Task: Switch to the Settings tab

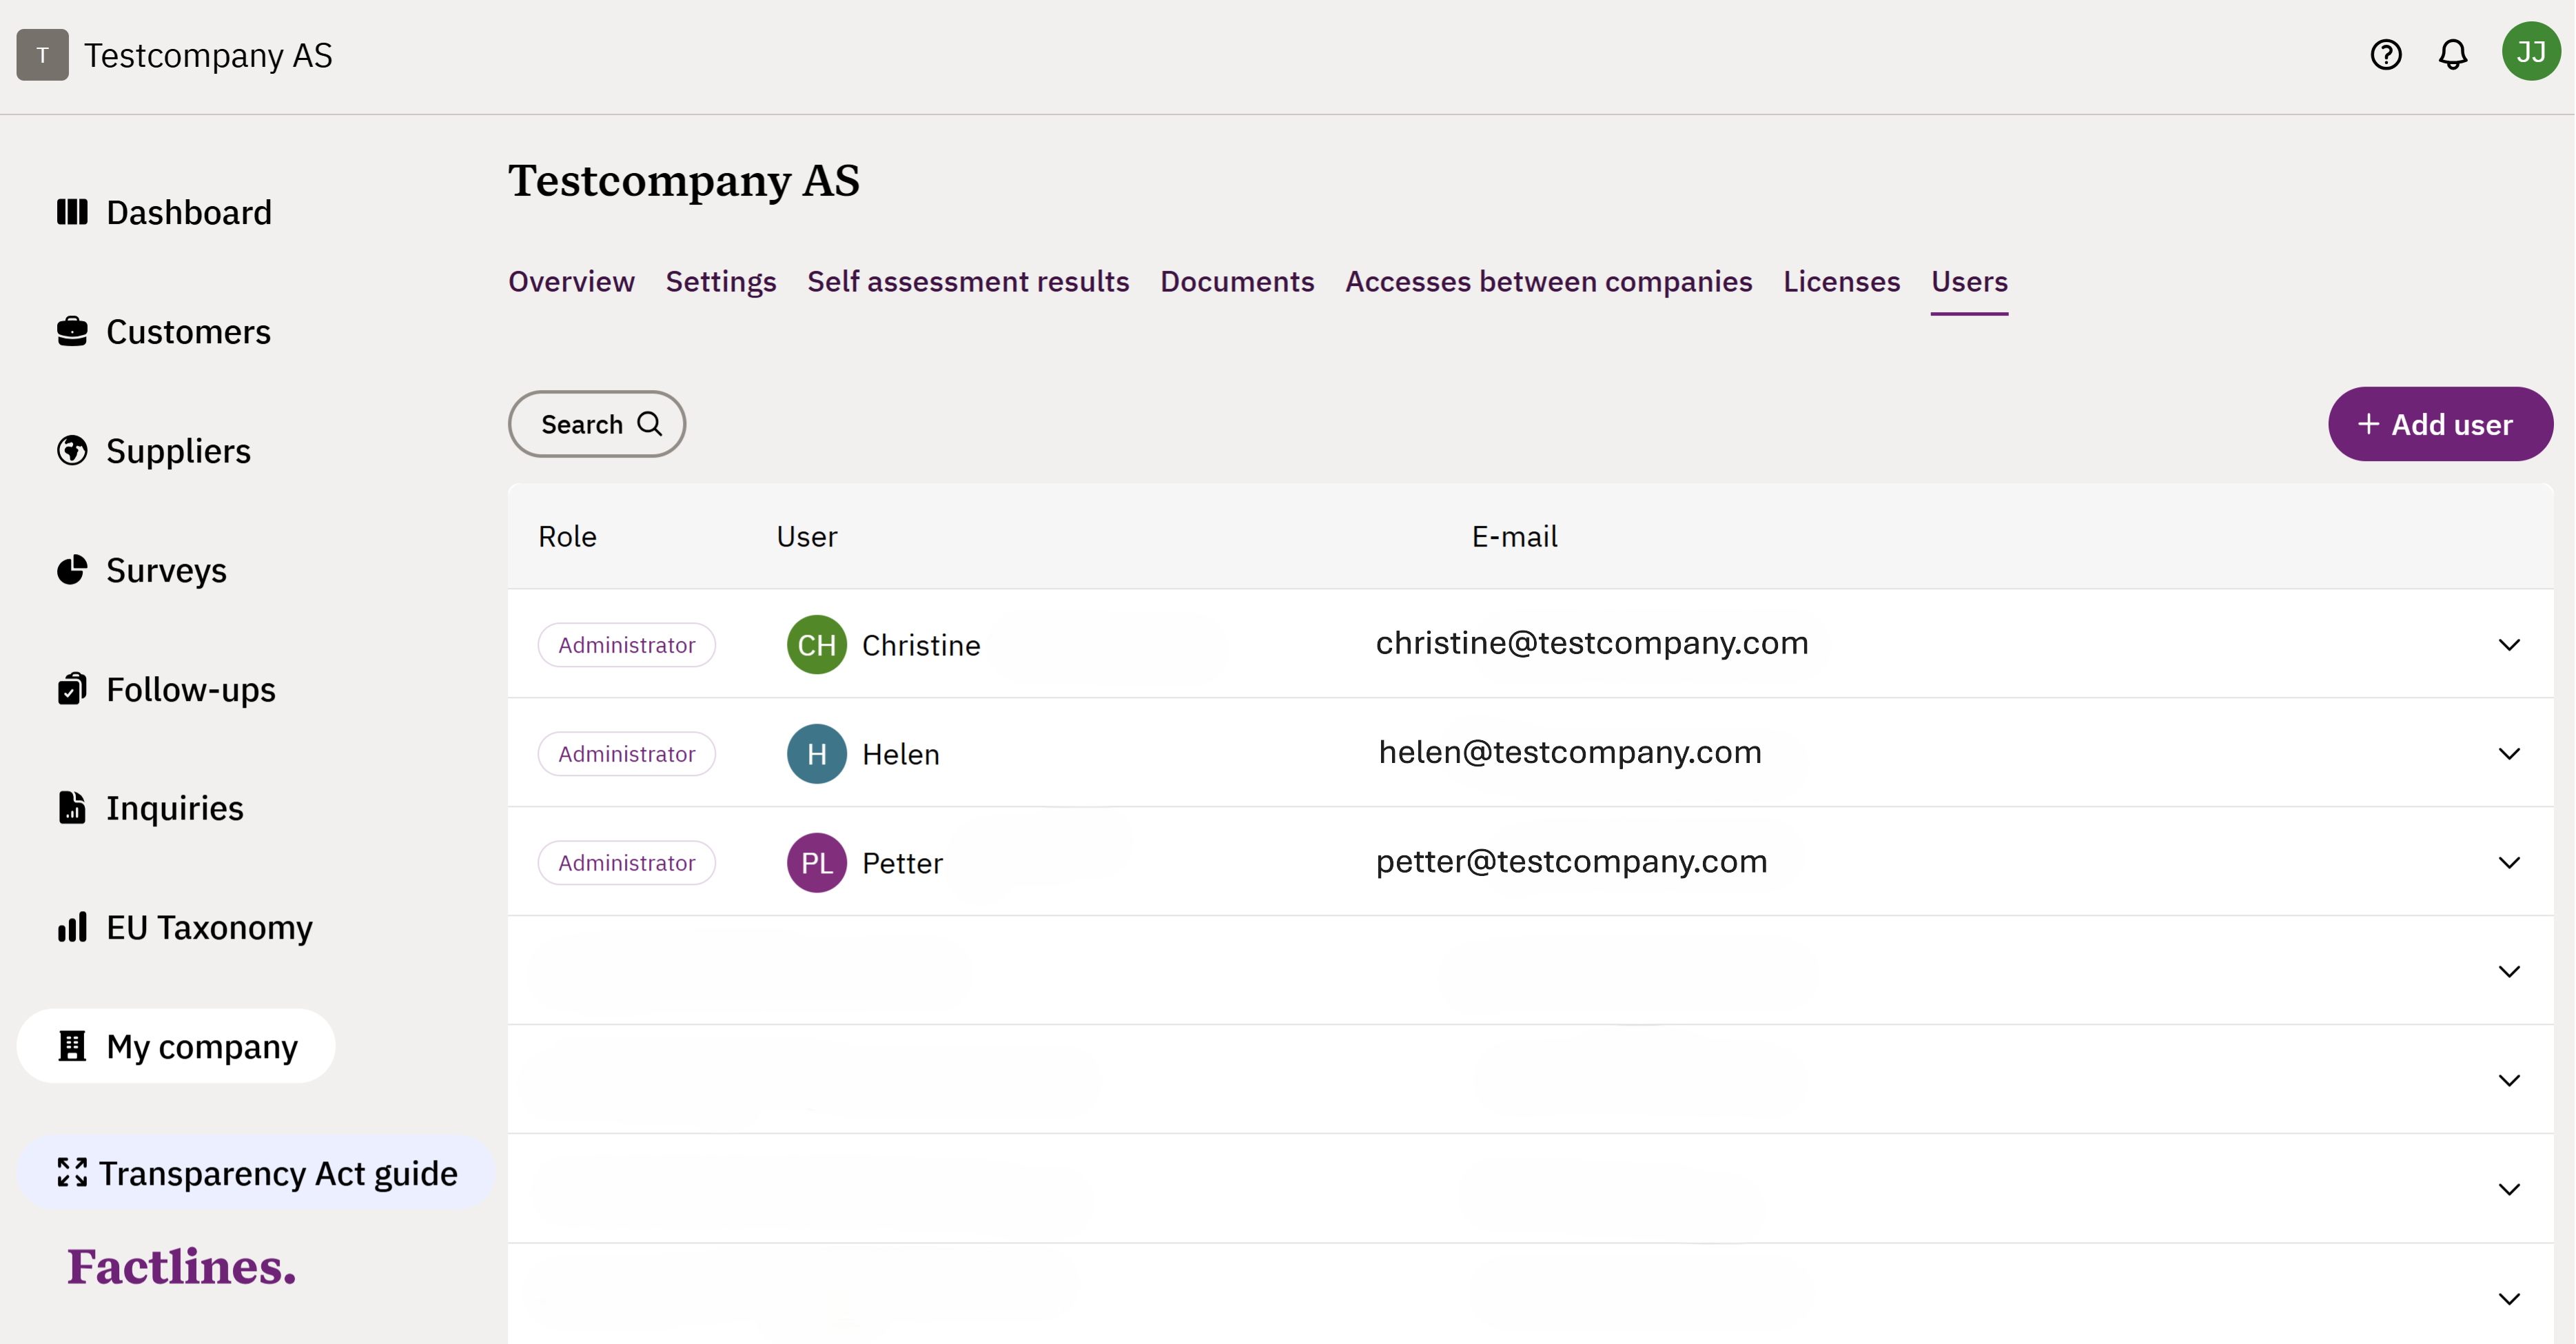Action: click(720, 282)
